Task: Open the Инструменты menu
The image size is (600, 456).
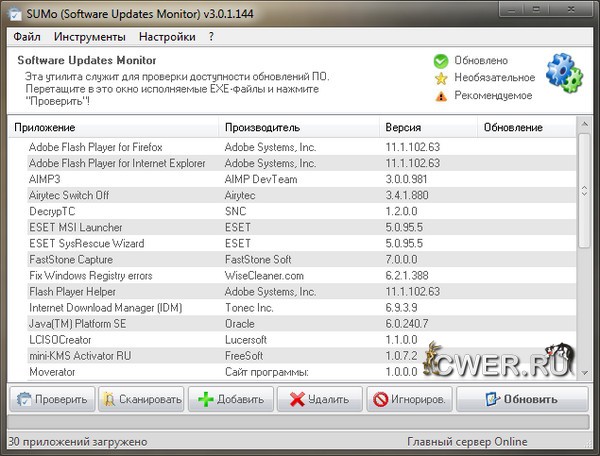Action: (90, 37)
